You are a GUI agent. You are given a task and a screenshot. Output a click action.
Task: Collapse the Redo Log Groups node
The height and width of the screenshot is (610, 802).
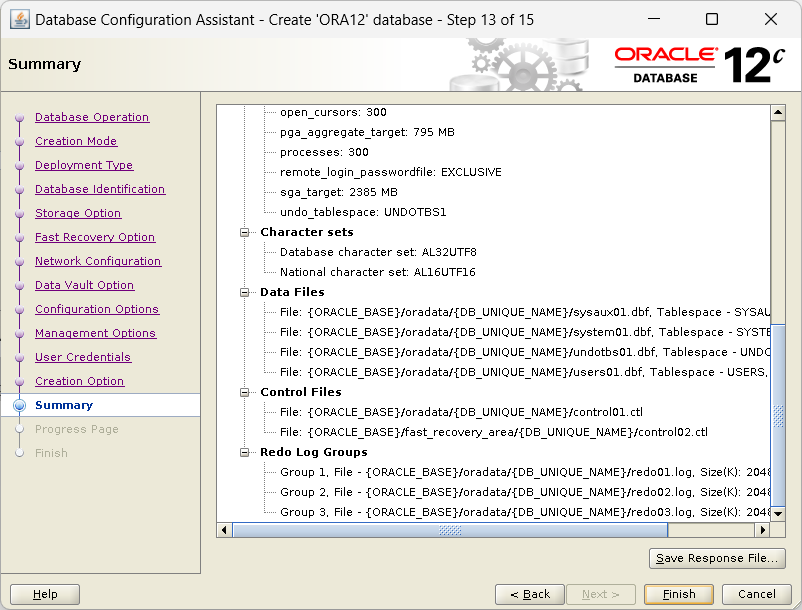(244, 453)
